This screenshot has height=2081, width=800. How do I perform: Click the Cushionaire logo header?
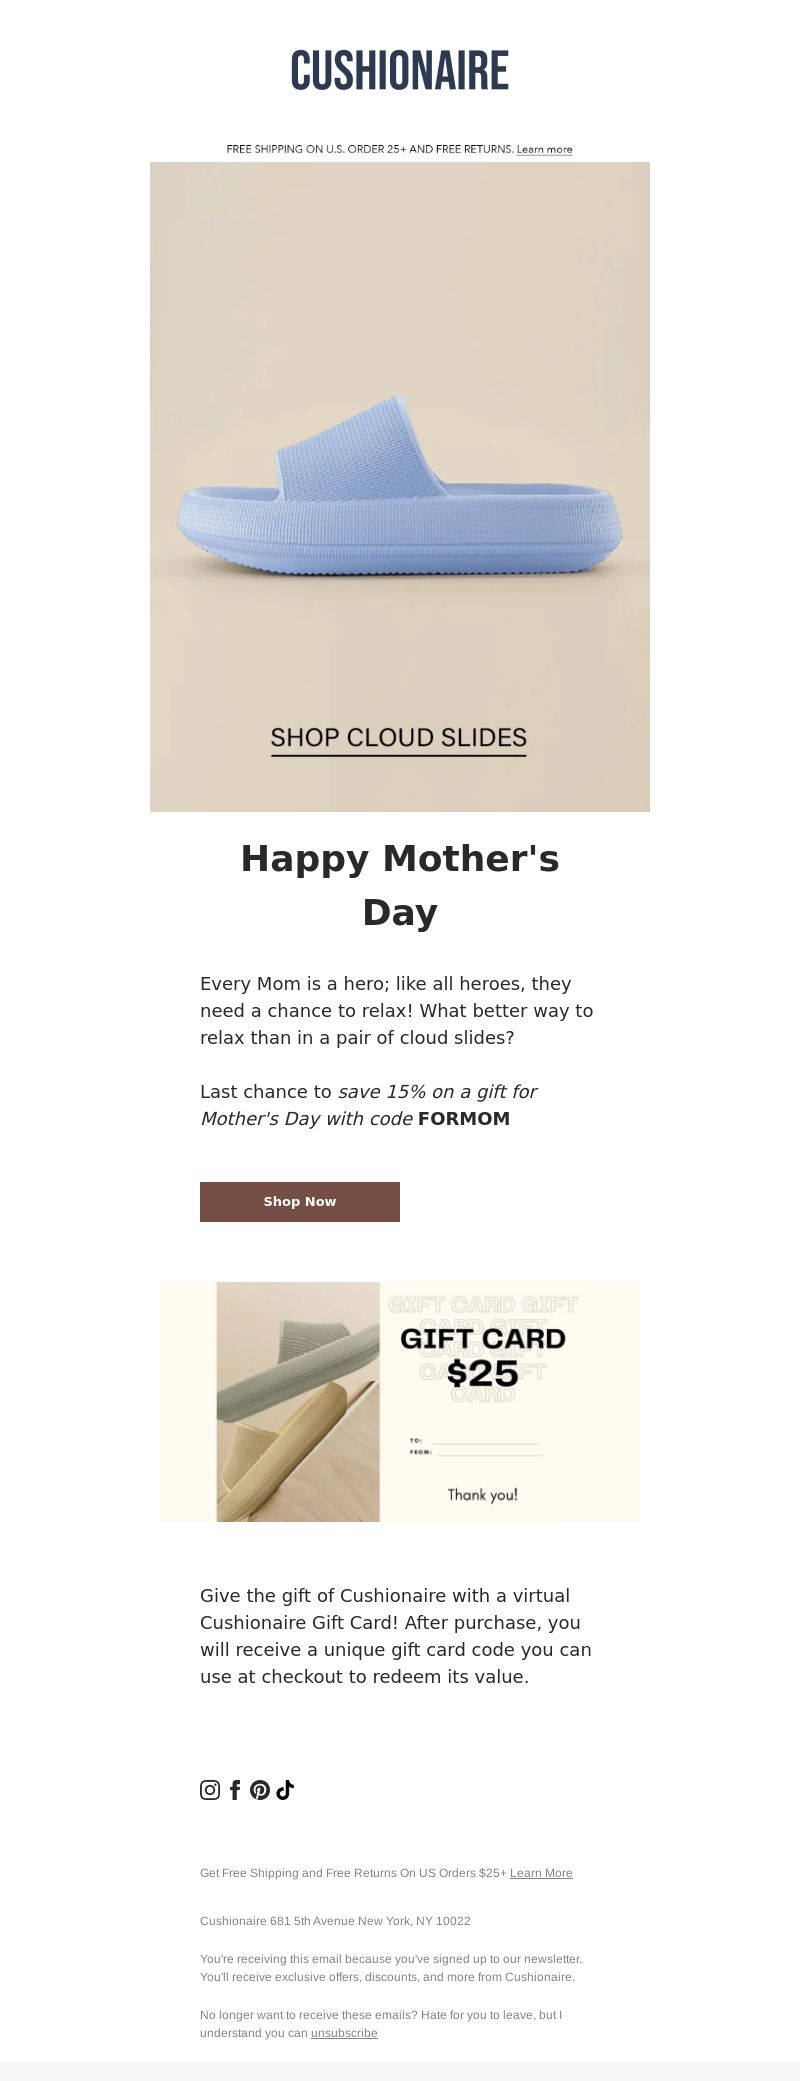point(400,71)
